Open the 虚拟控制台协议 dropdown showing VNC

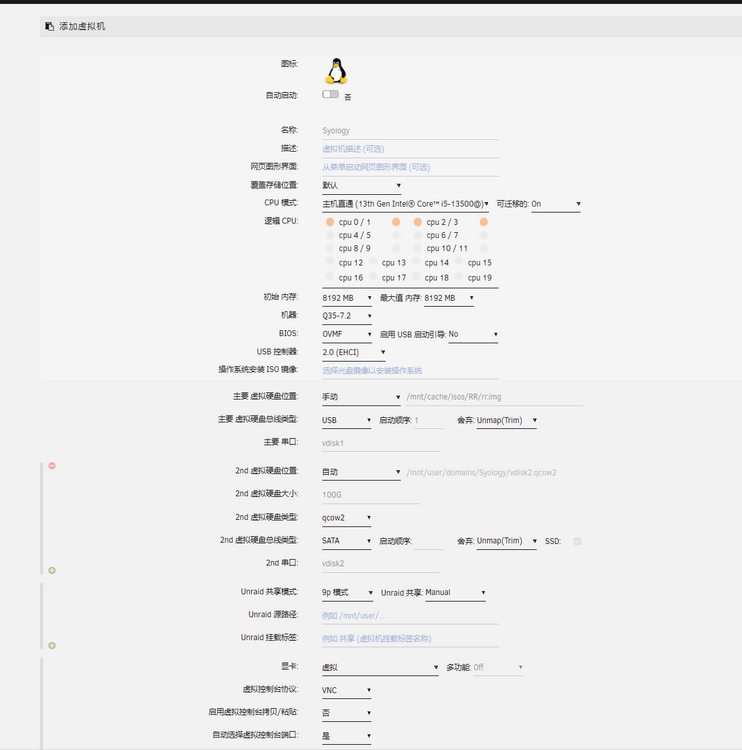coord(347,691)
